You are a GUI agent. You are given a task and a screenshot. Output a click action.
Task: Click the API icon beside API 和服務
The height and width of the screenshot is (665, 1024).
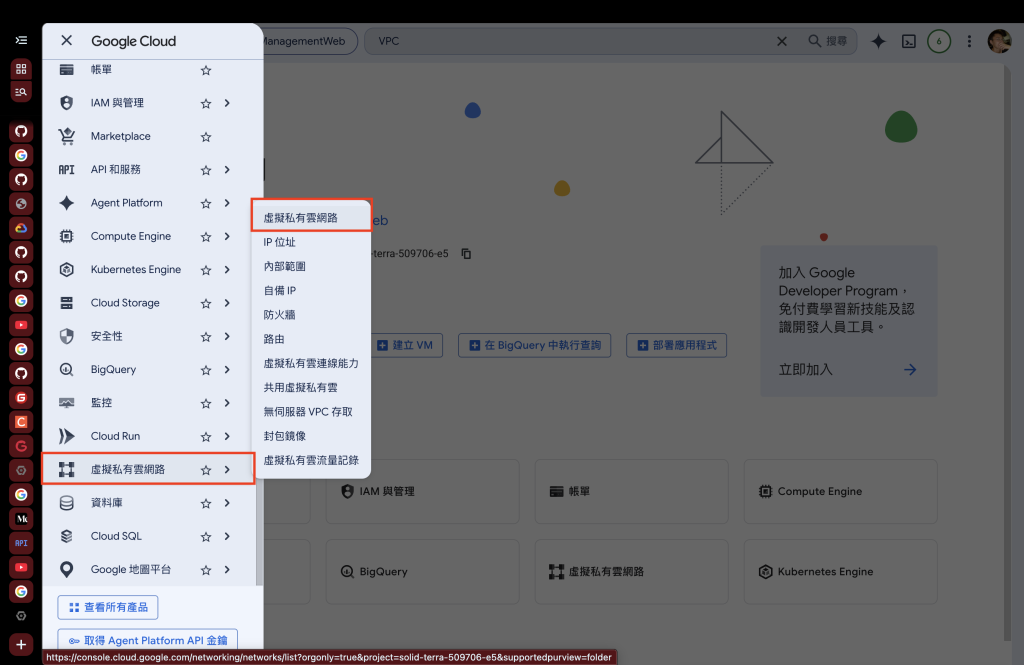[x=67, y=169]
